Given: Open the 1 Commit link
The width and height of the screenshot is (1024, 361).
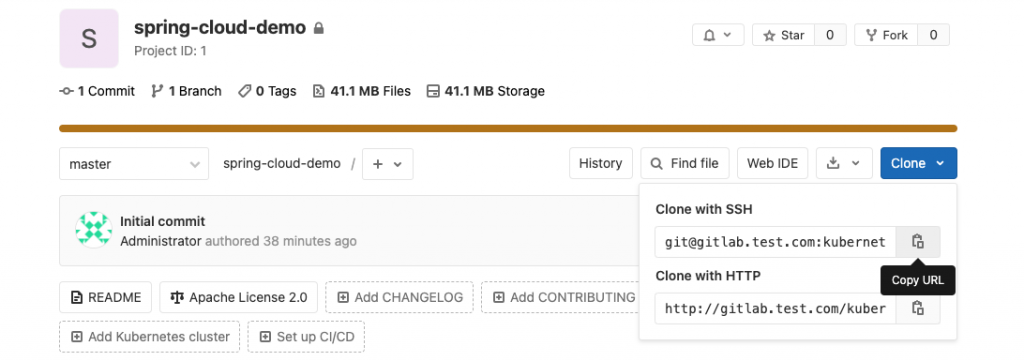Looking at the screenshot, I should [x=97, y=91].
